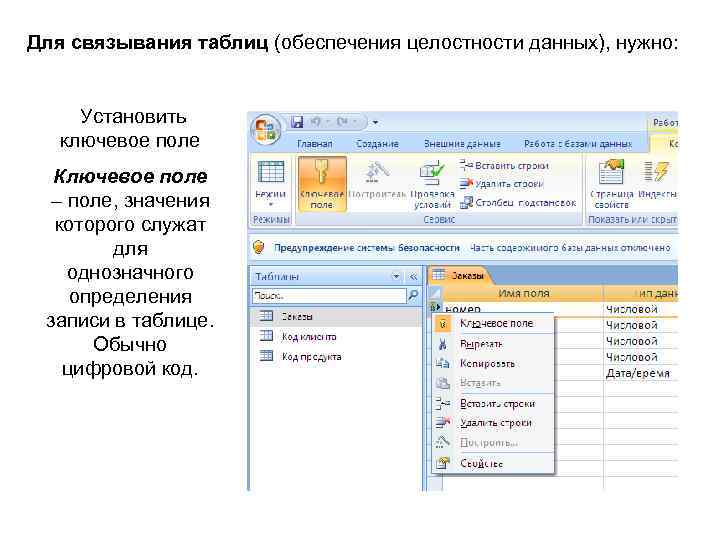The image size is (720, 540).
Task: Collapse the navigation pane with double chevron
Action: [413, 276]
